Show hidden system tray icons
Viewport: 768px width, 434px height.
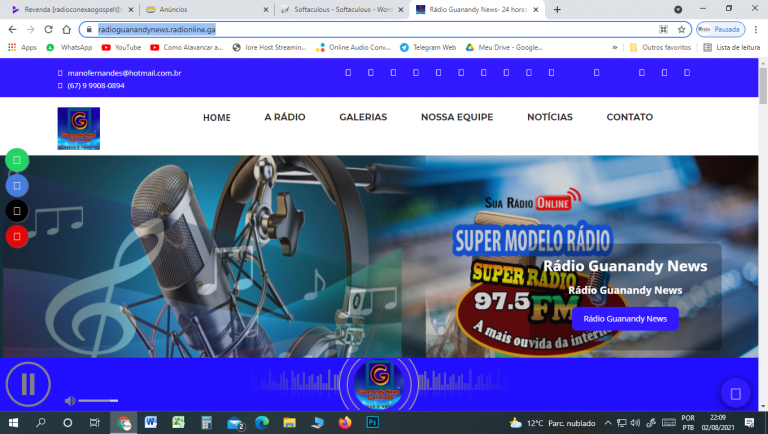point(608,423)
